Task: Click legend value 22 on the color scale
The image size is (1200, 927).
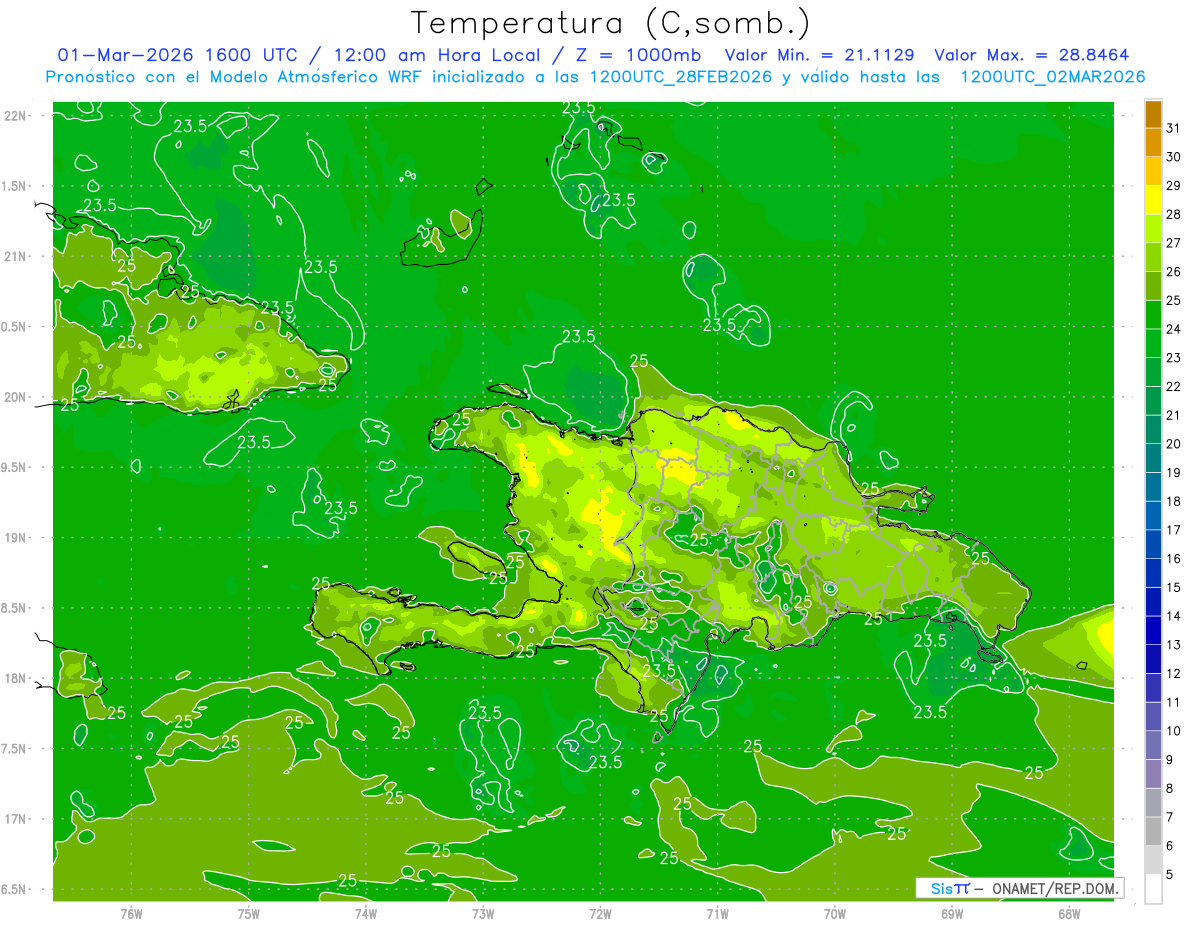Action: [1174, 386]
